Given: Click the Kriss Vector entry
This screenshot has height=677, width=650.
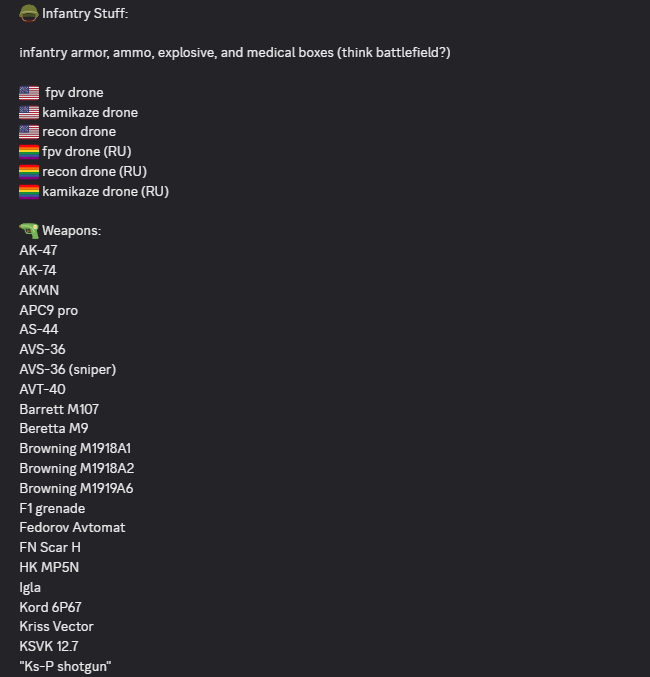Looking at the screenshot, I should point(56,626).
